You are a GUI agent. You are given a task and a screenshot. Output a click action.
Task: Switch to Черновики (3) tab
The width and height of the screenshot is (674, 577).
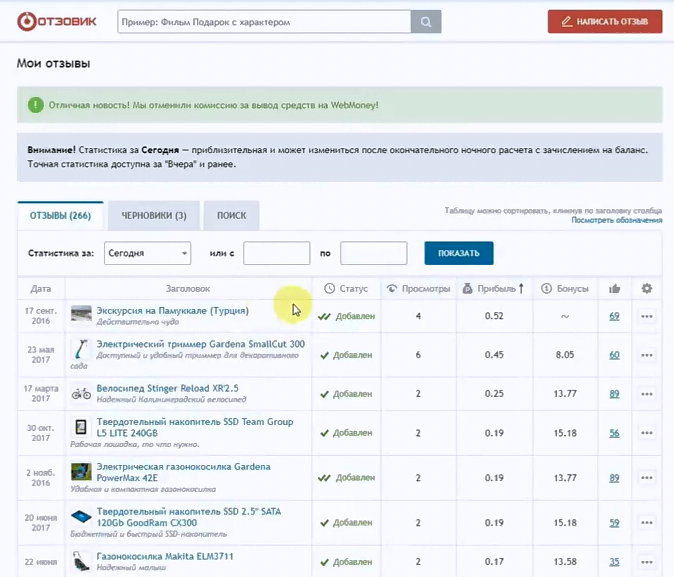coord(153,215)
